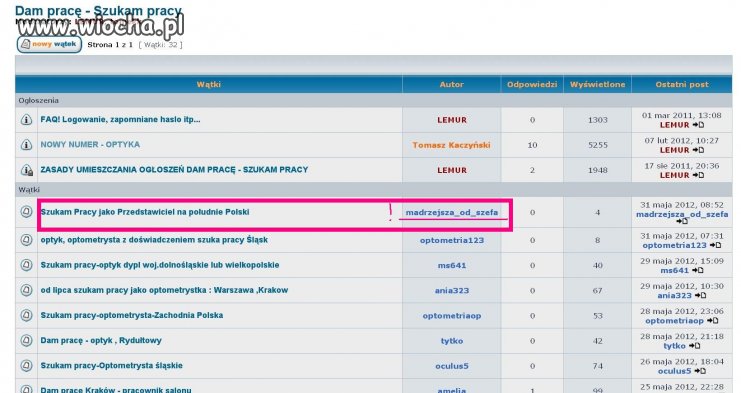Open thread 'Dam pracę Kraków - pracownik salonu'
Image resolution: width=741 pixels, height=393 pixels.
pyautogui.click(x=116, y=390)
